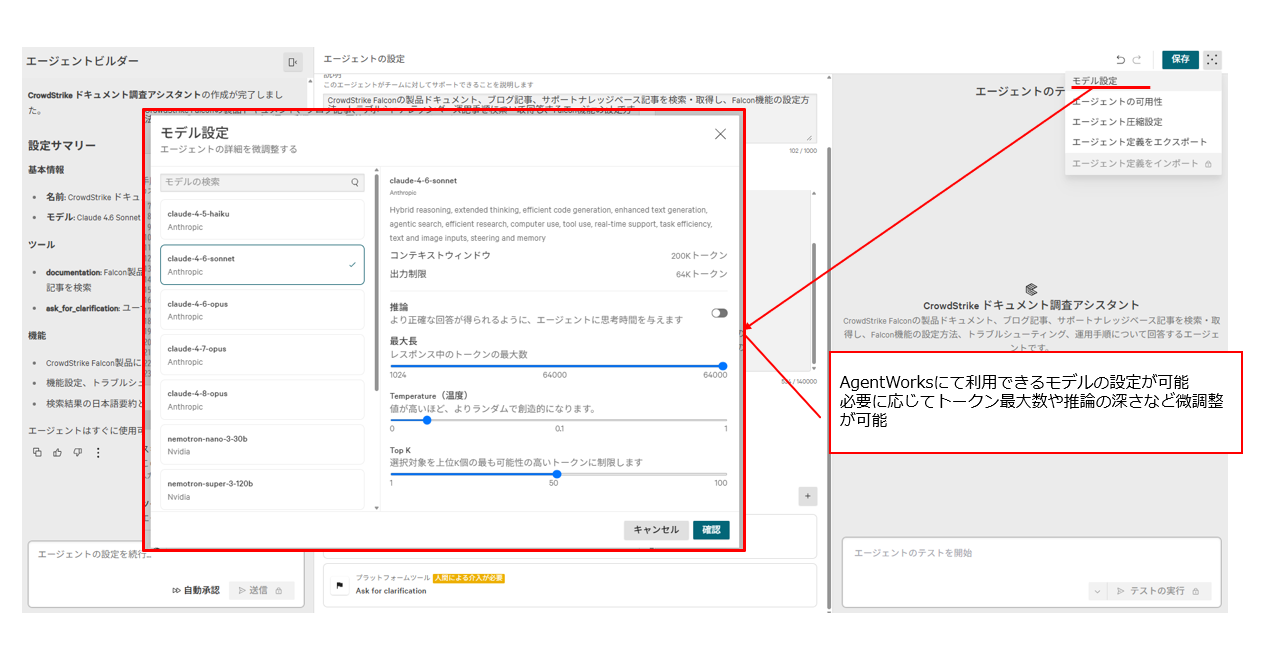Select エージェント定義をインポート menu item
Viewport: 1261px width, 651px height.
pyautogui.click(x=1144, y=163)
